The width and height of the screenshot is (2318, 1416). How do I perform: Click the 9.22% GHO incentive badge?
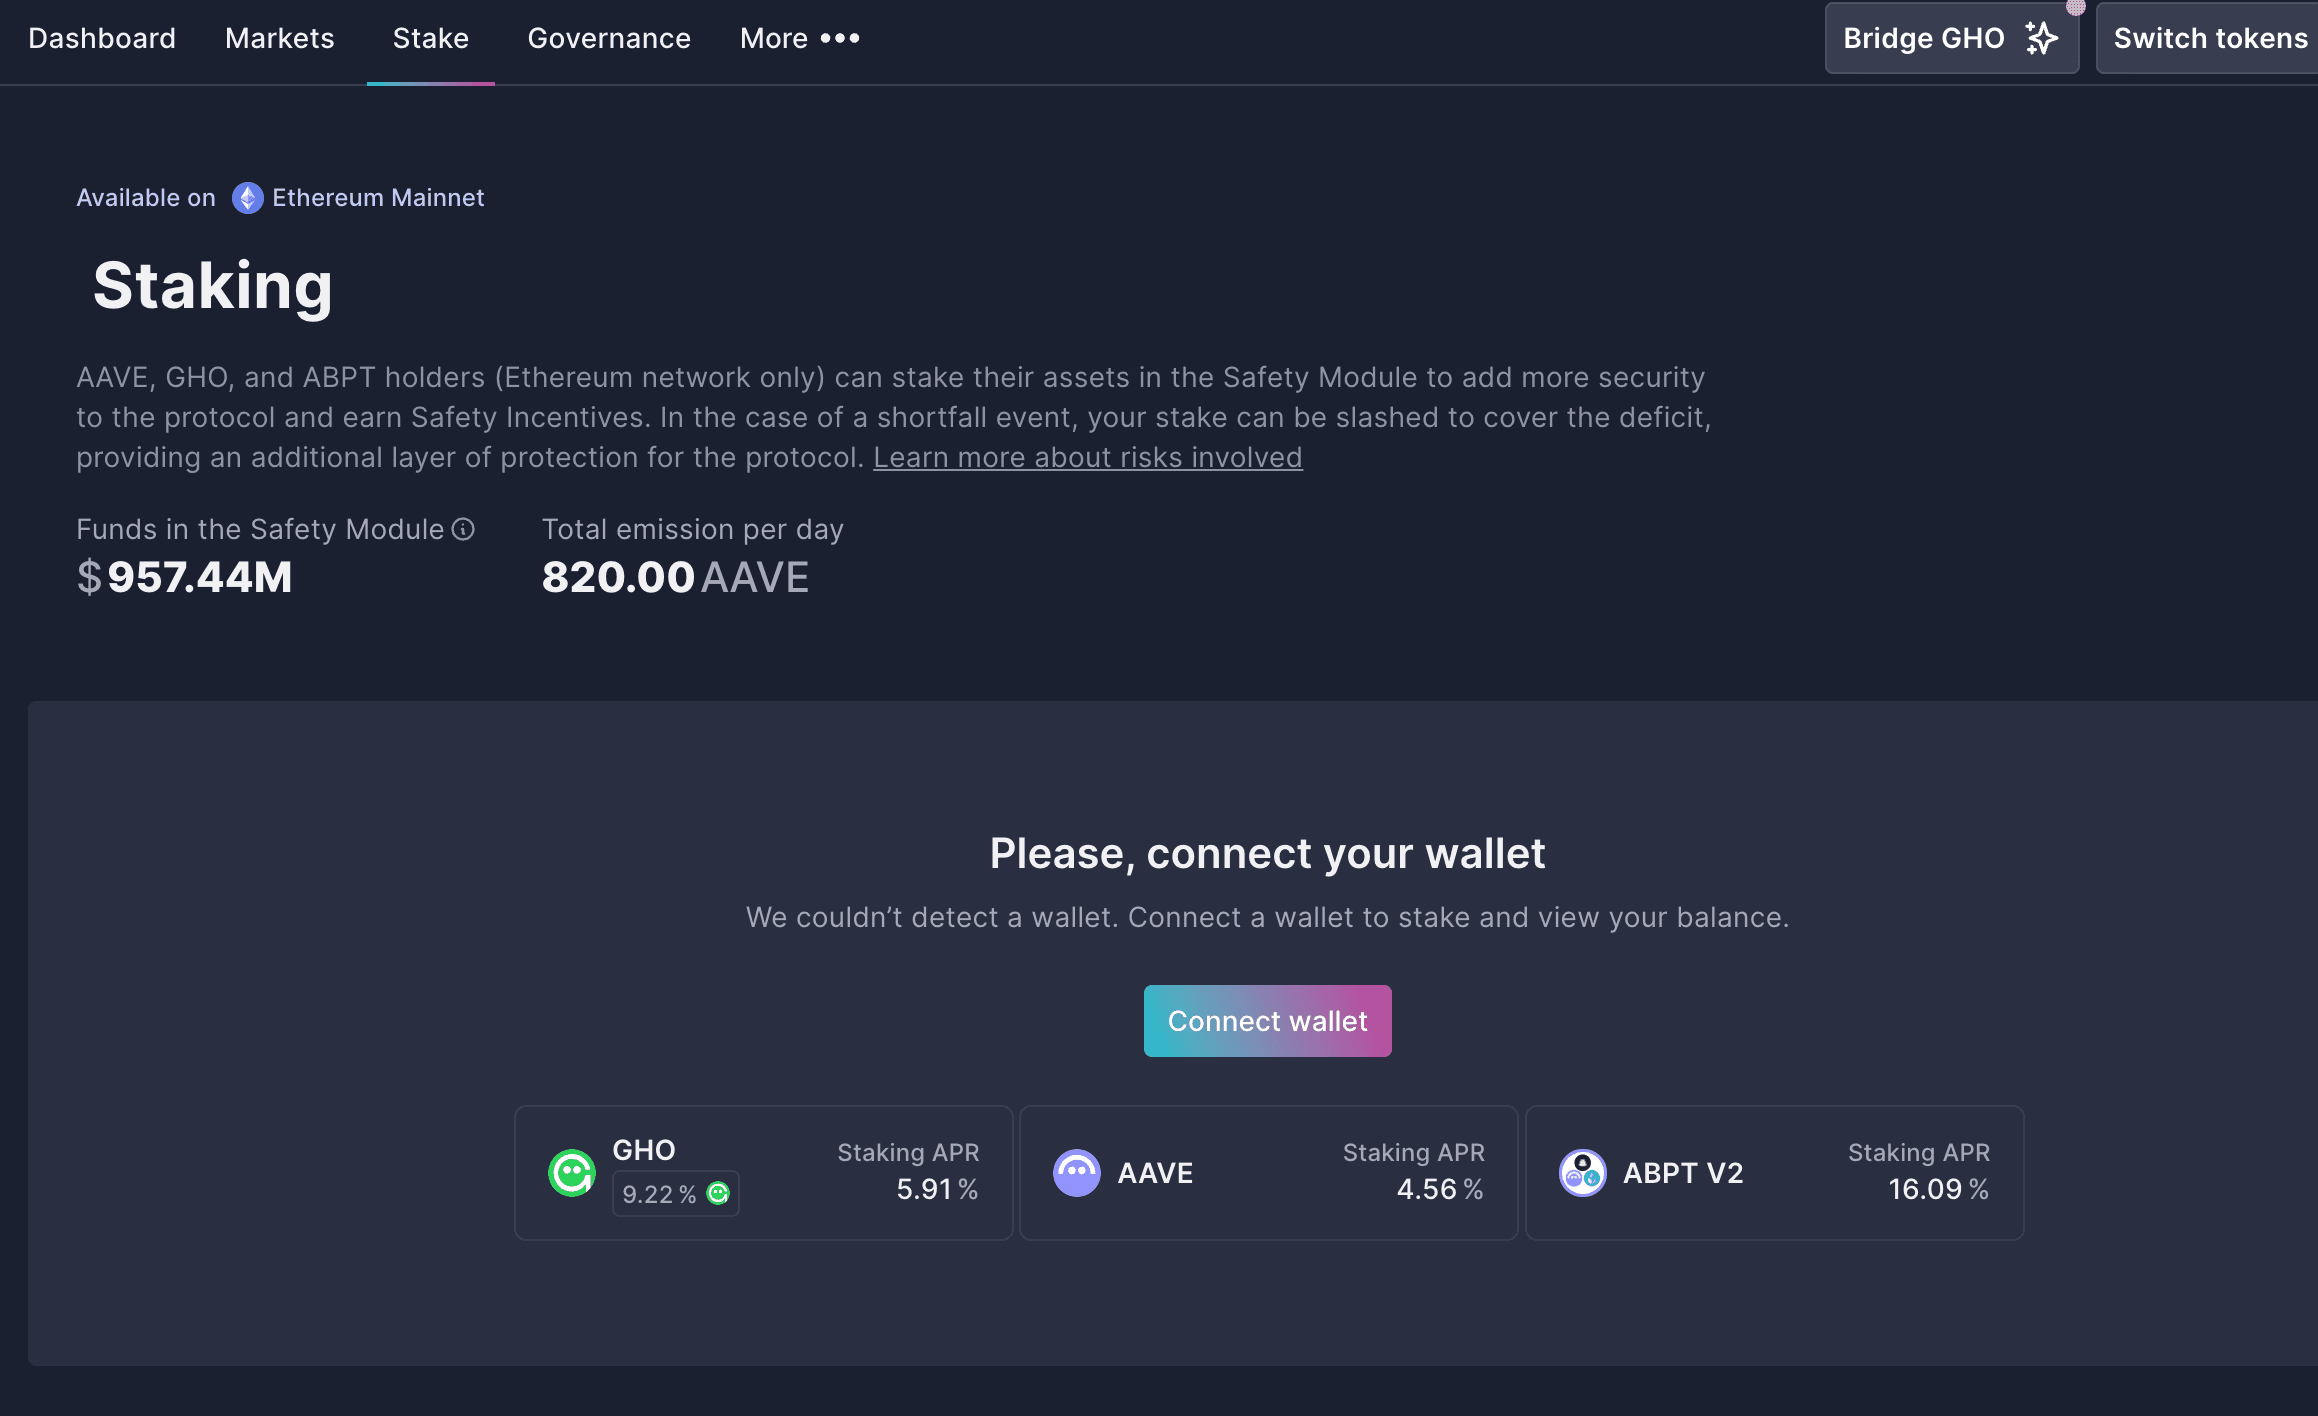[660, 1194]
